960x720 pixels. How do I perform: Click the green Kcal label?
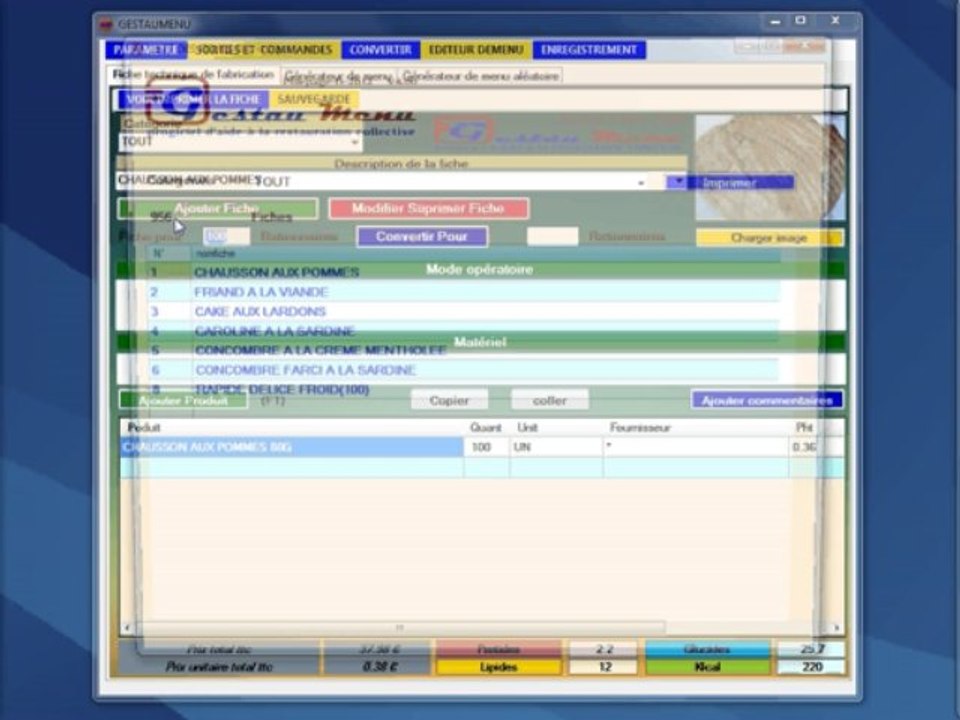[x=707, y=667]
